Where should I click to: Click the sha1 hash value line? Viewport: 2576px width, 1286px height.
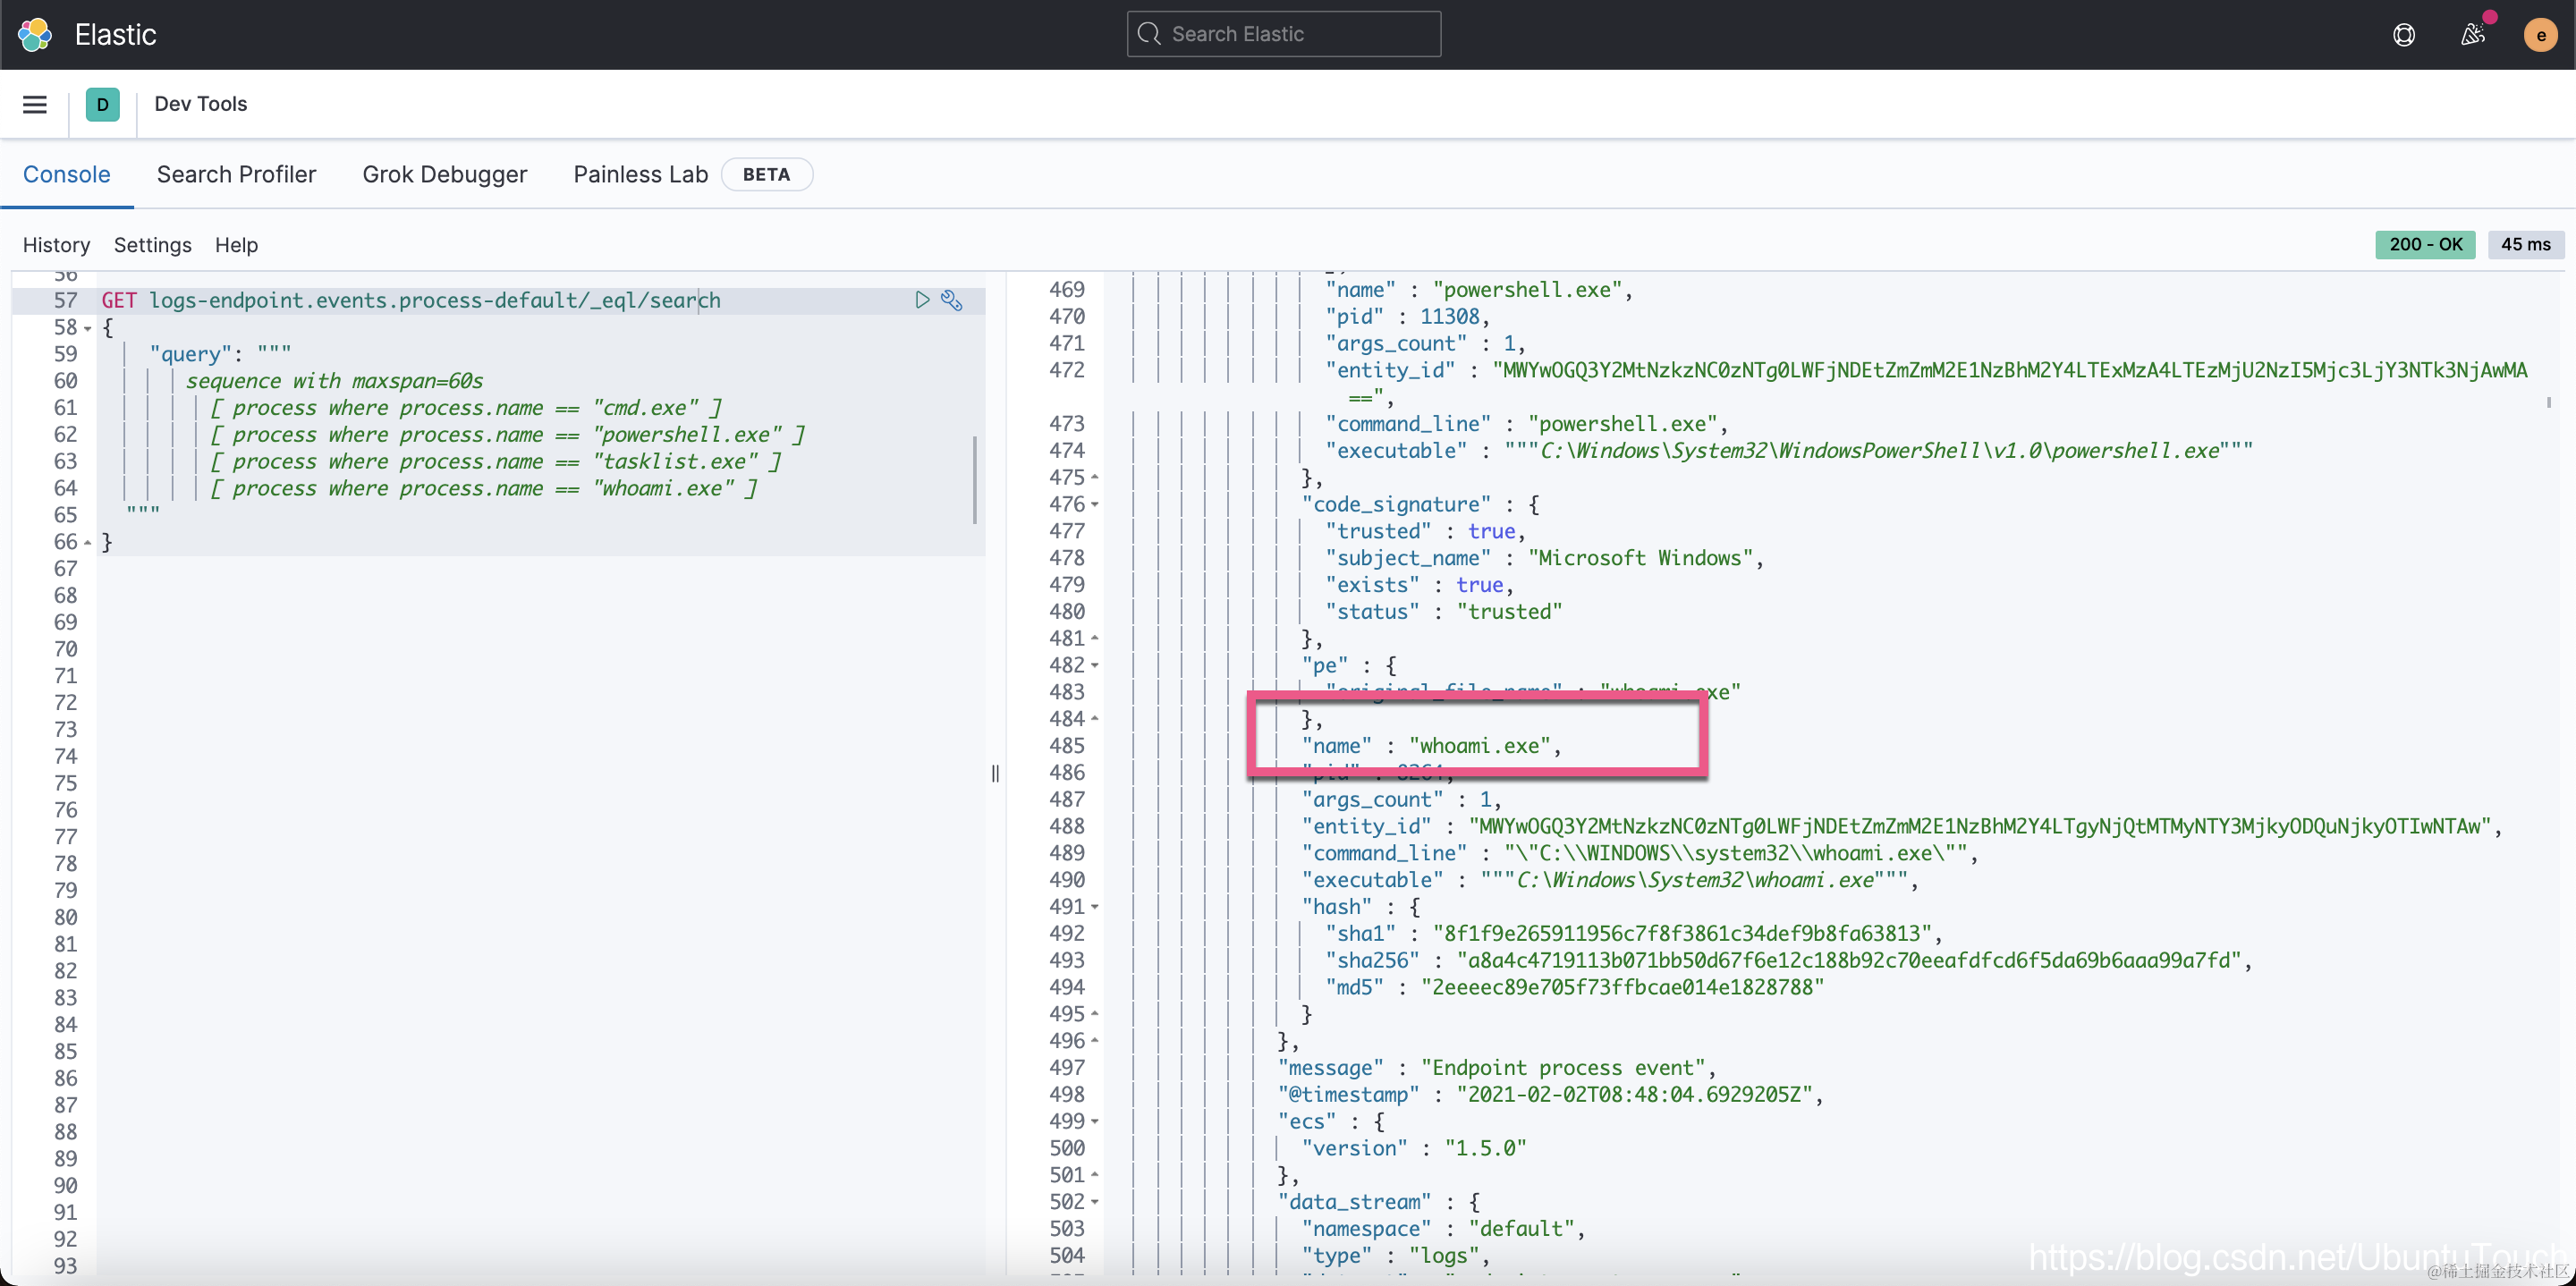click(x=1633, y=934)
